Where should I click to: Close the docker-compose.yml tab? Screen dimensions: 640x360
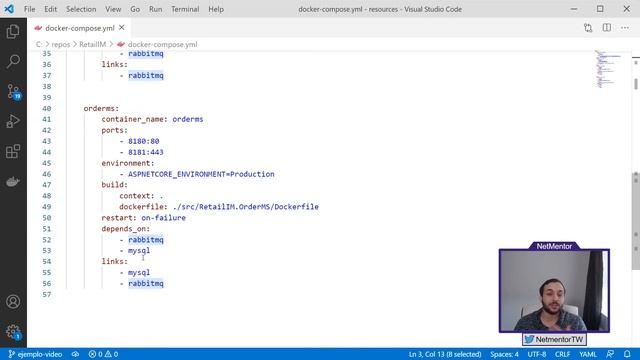pyautogui.click(x=122, y=28)
